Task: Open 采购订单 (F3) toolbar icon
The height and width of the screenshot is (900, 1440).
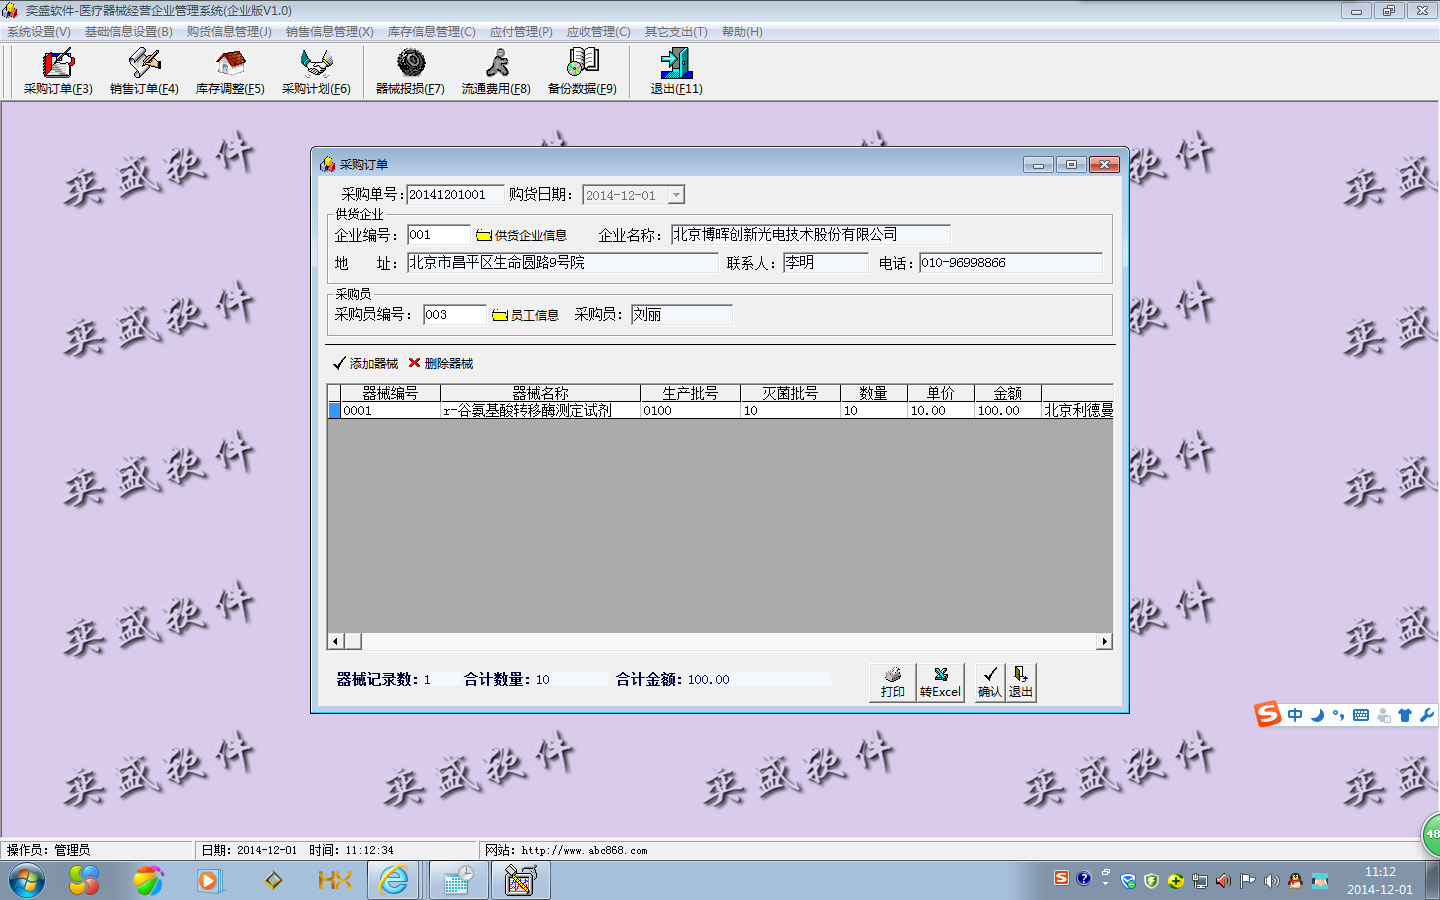Action: coord(58,71)
